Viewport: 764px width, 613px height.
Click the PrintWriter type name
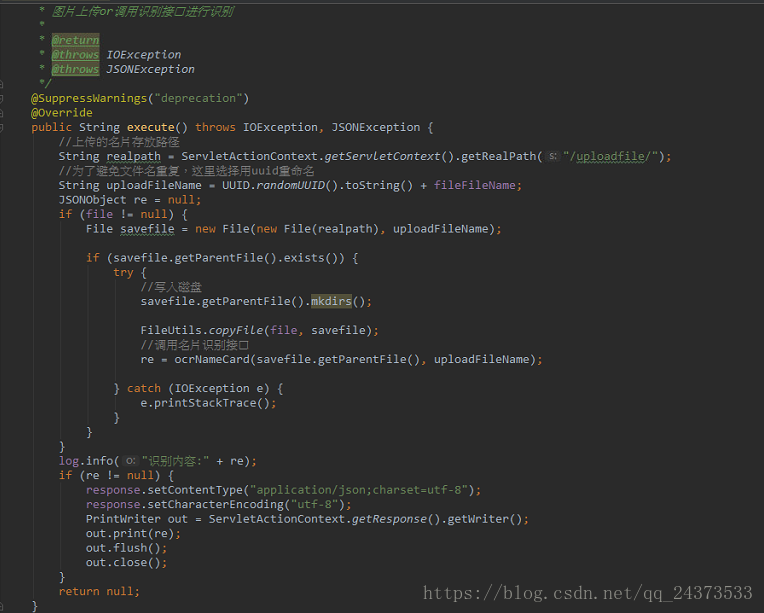123,519
